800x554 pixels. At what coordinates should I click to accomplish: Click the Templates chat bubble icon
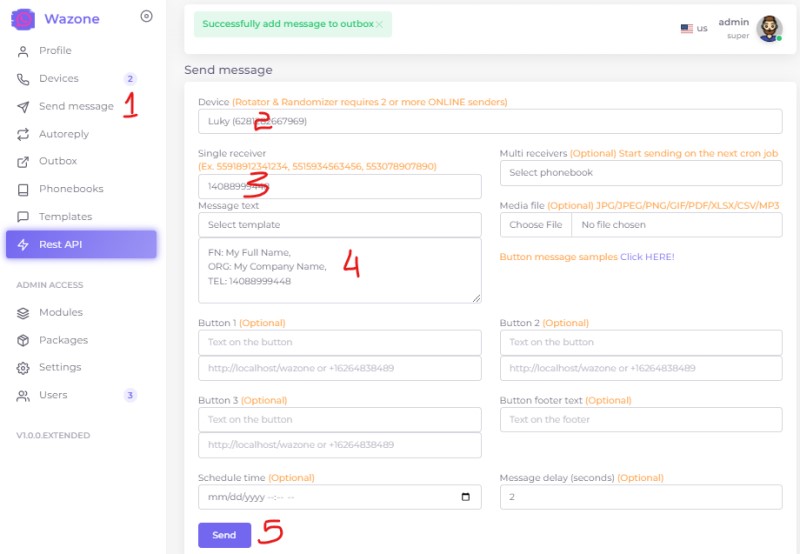[x=23, y=217]
